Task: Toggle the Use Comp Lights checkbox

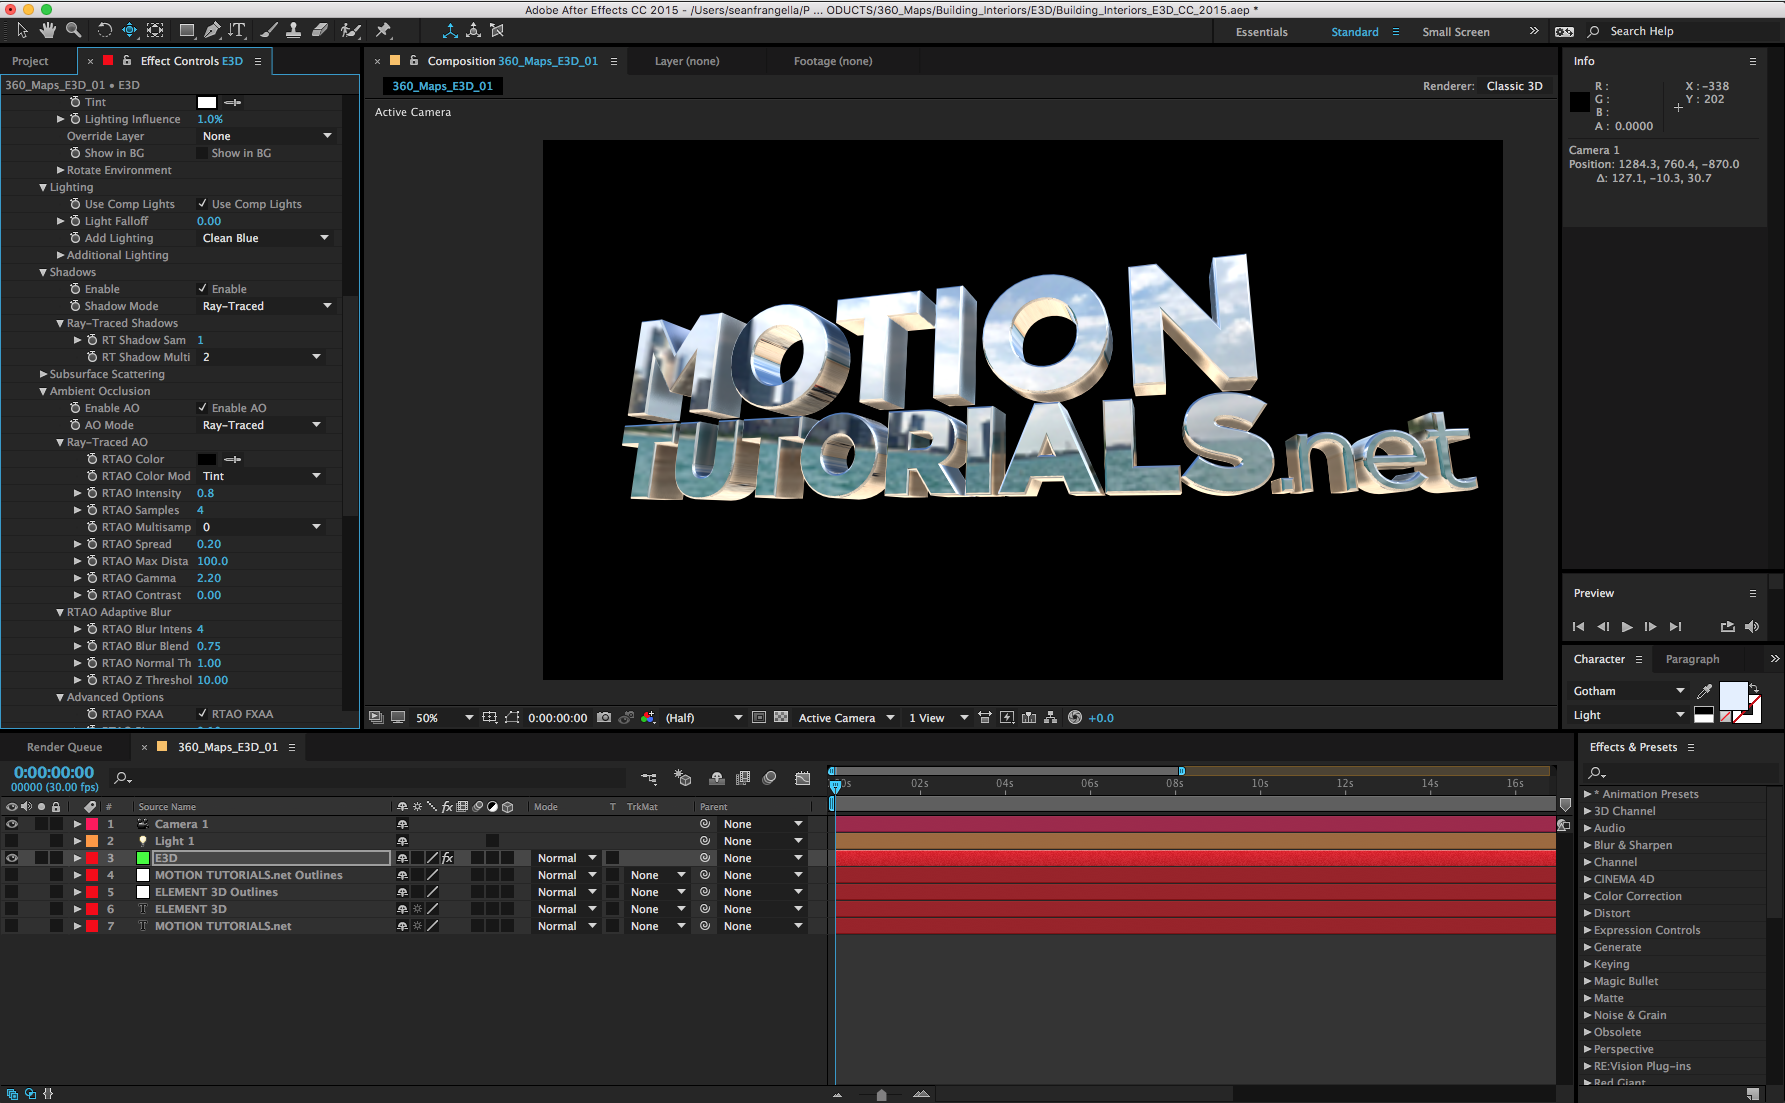Action: pyautogui.click(x=202, y=204)
